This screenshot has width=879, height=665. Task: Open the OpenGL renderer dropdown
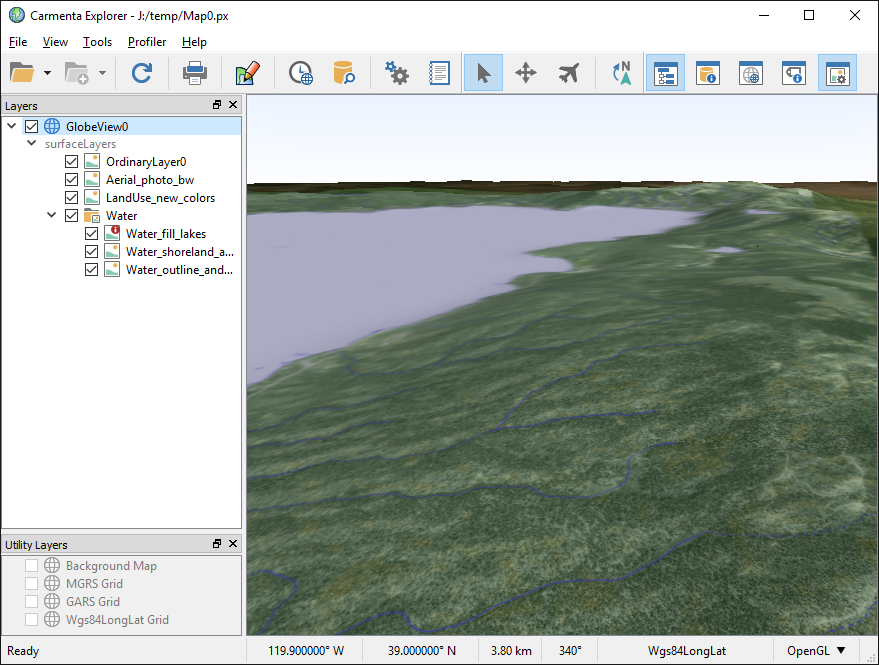(x=816, y=651)
